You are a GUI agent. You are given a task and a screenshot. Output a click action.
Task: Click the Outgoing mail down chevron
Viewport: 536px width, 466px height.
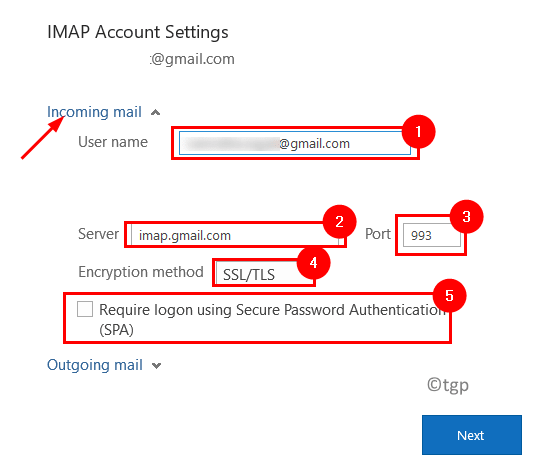point(157,366)
